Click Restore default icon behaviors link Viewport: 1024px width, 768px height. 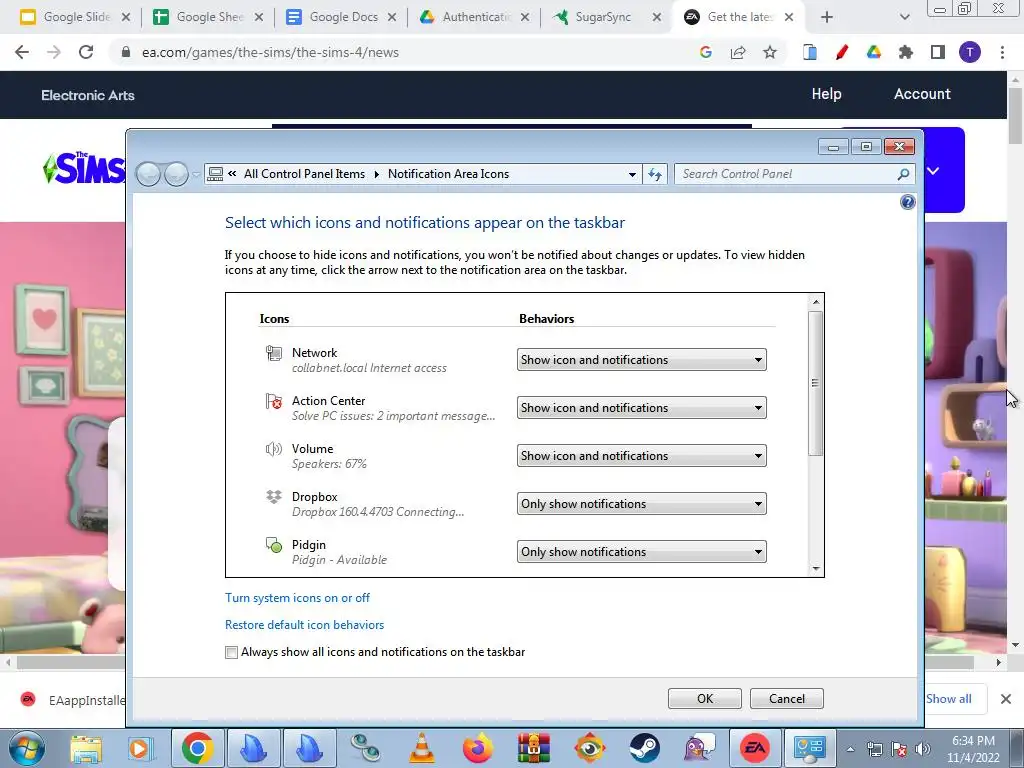coord(304,625)
